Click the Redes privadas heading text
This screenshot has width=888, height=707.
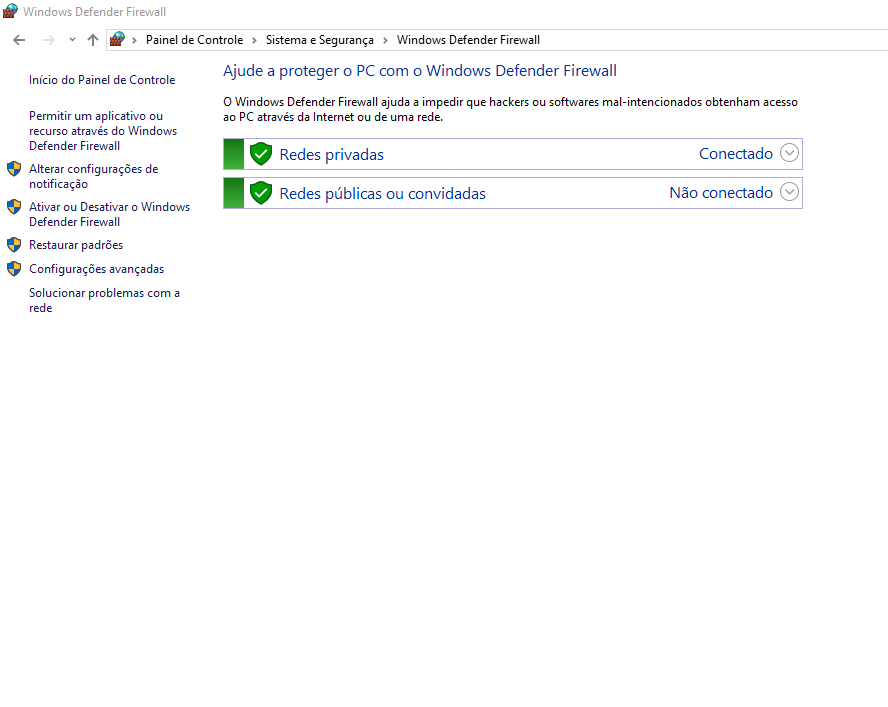tap(331, 154)
